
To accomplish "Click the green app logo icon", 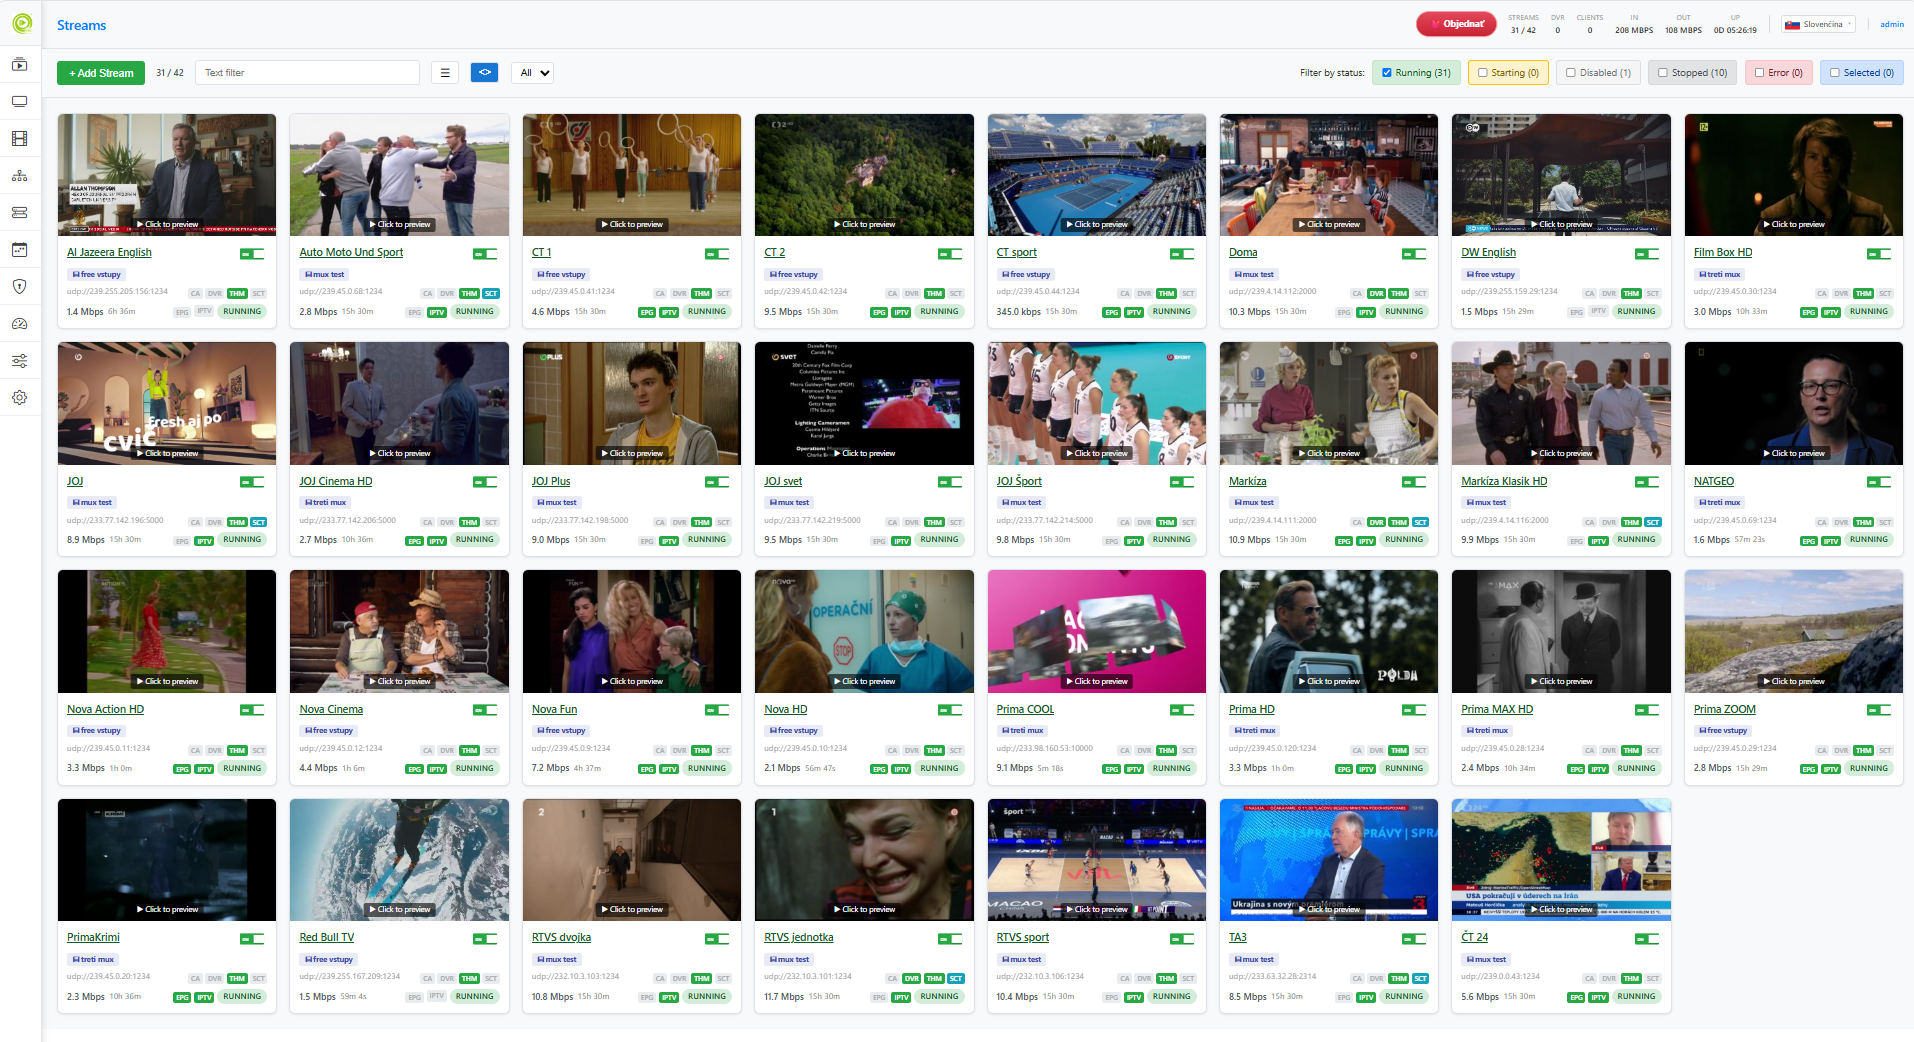I will click(x=21, y=23).
